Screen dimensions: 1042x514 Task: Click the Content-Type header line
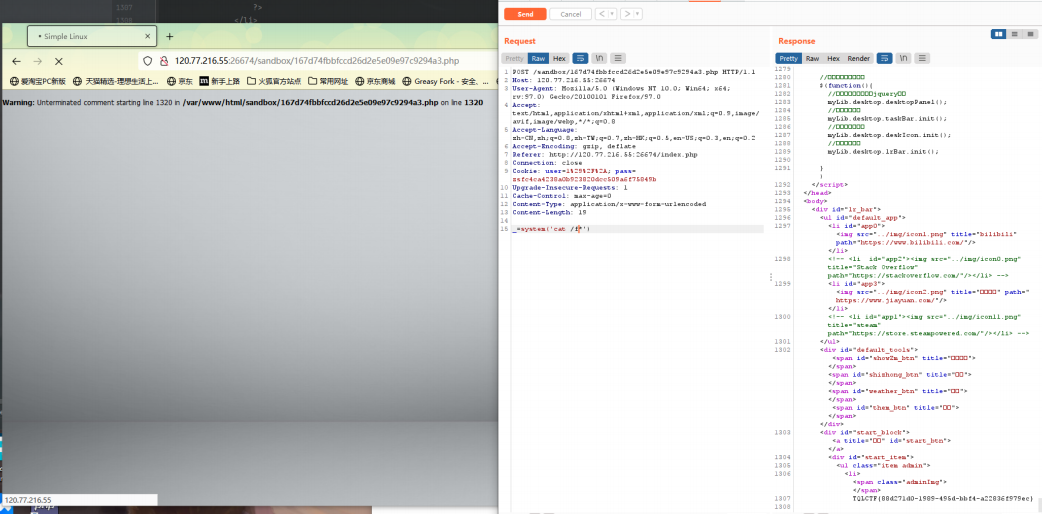coord(609,204)
